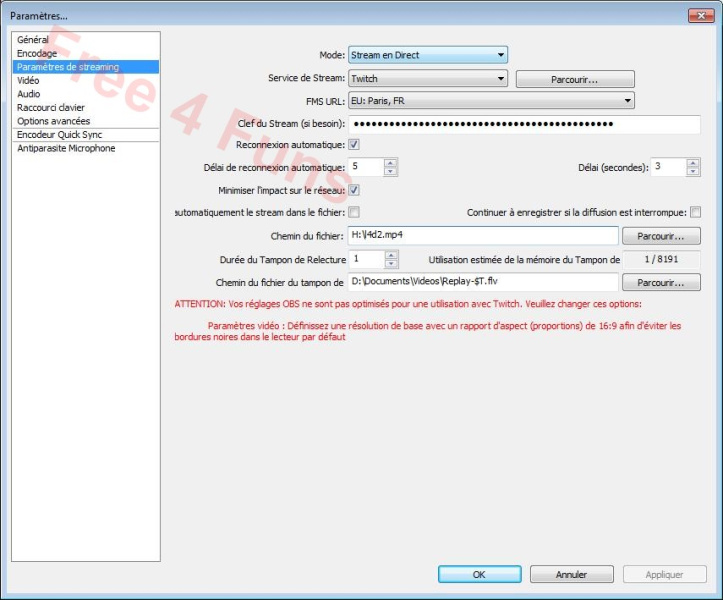Open Encodeur Quick Sync settings
Viewport: 723px width, 600px height.
tap(59, 134)
